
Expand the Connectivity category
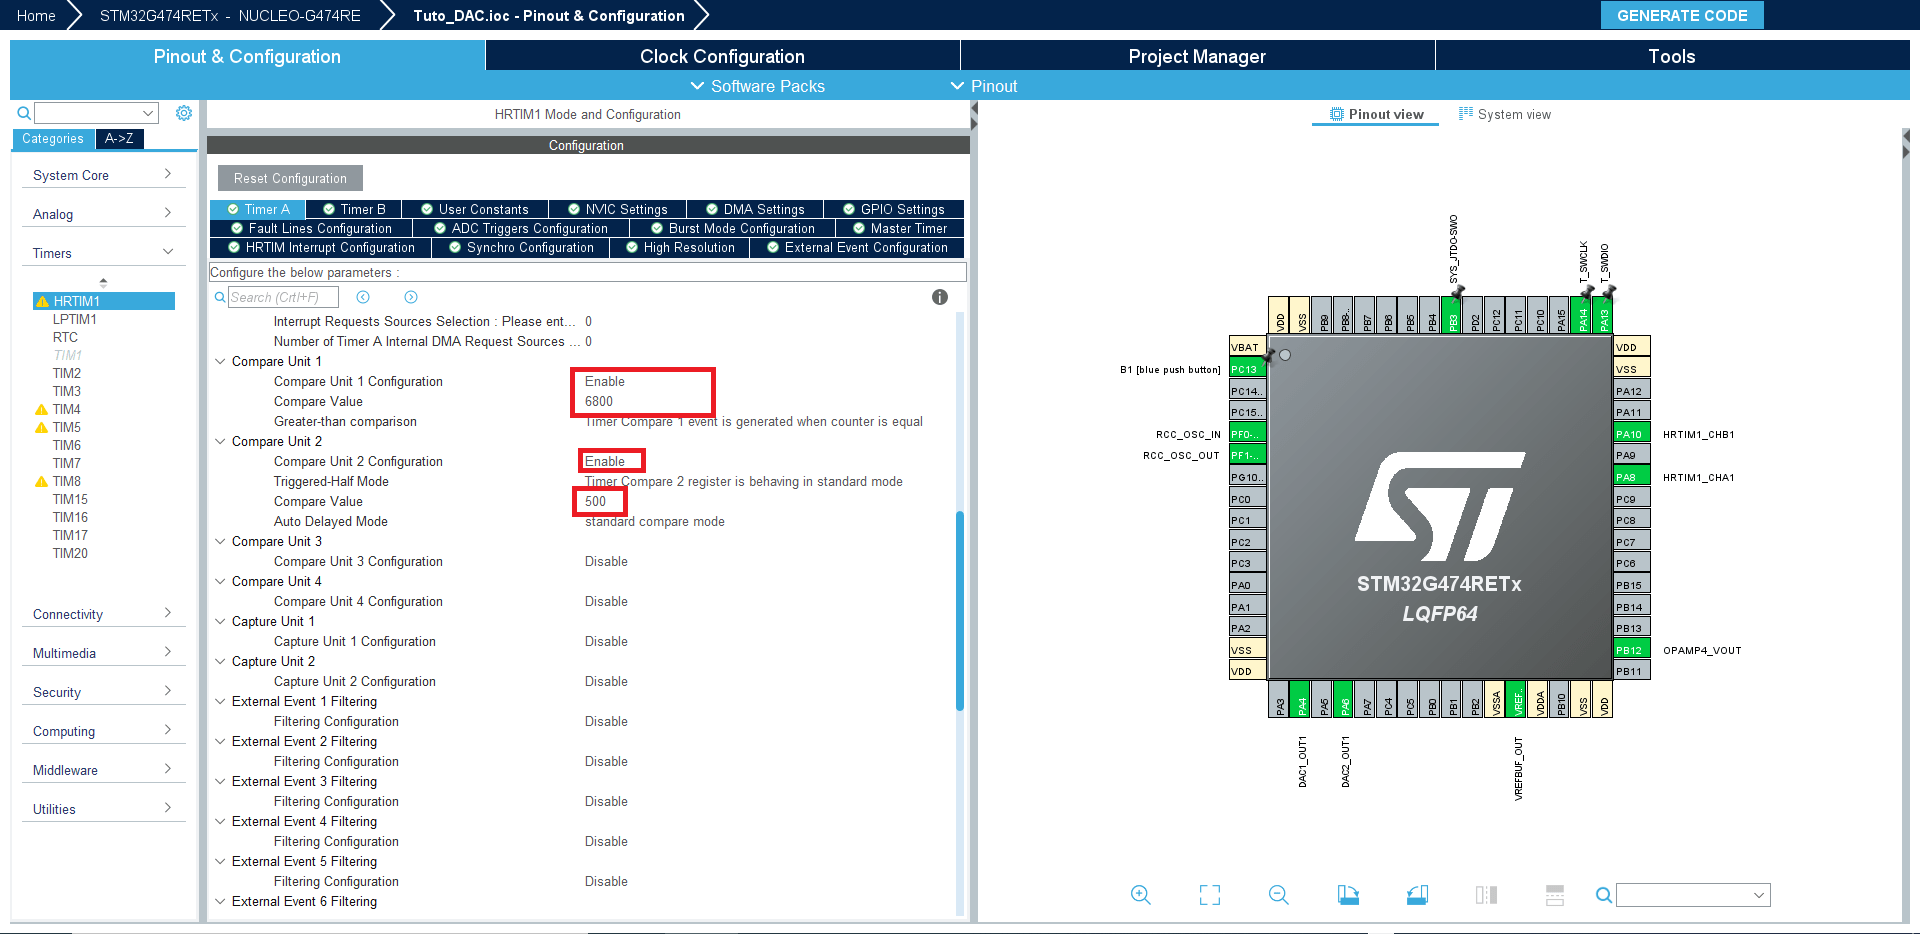coord(103,614)
